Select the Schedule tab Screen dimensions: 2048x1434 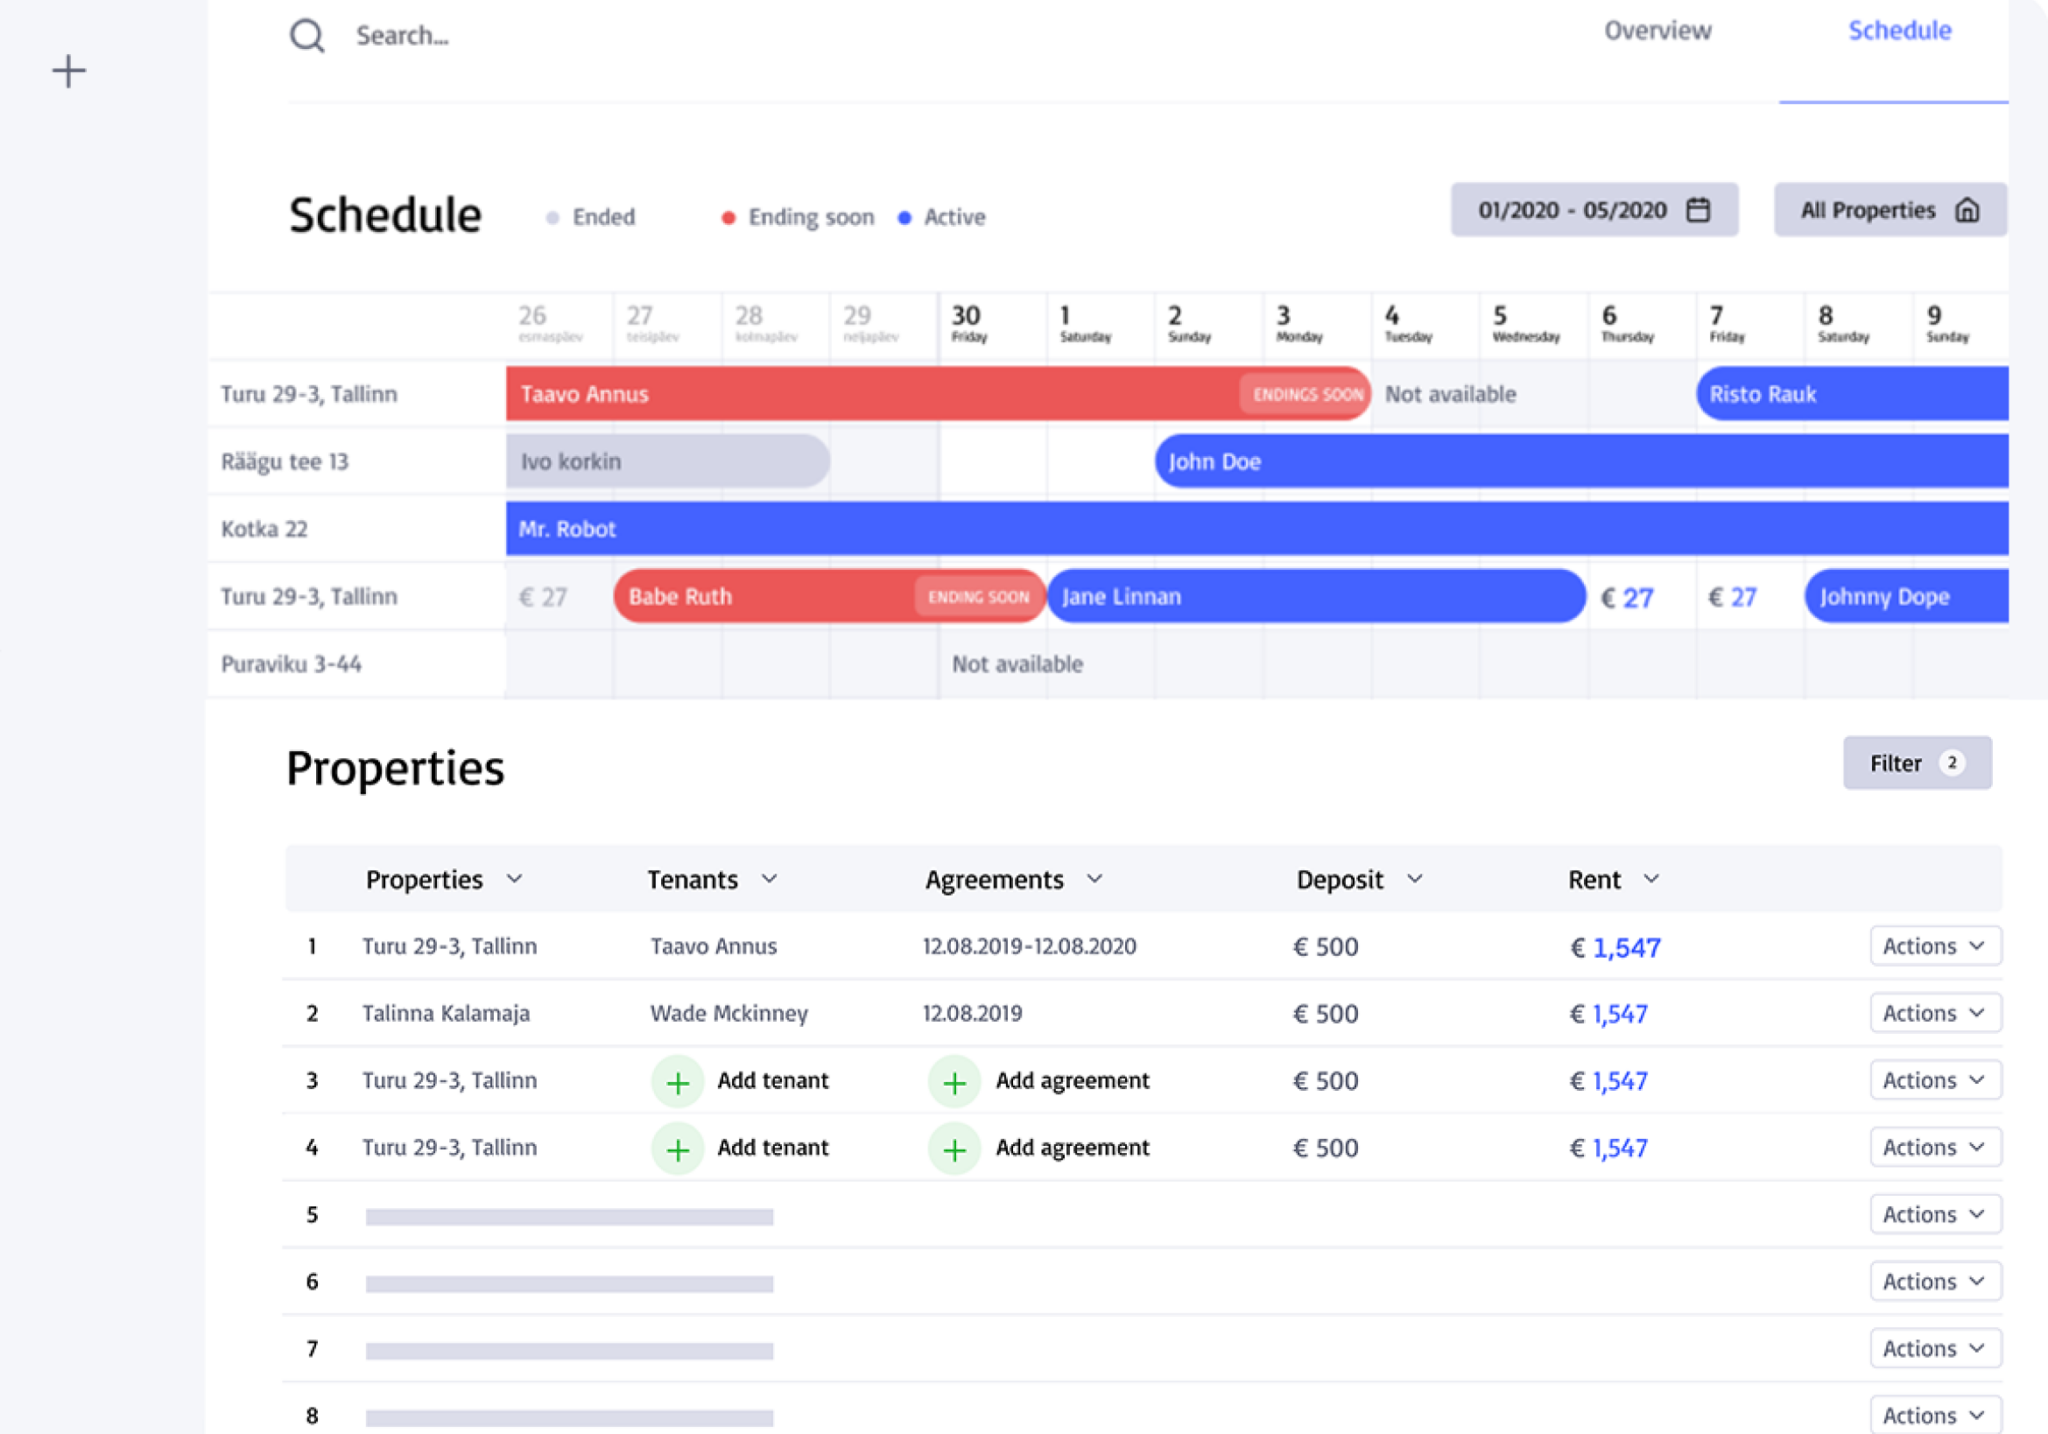pyautogui.click(x=1899, y=31)
